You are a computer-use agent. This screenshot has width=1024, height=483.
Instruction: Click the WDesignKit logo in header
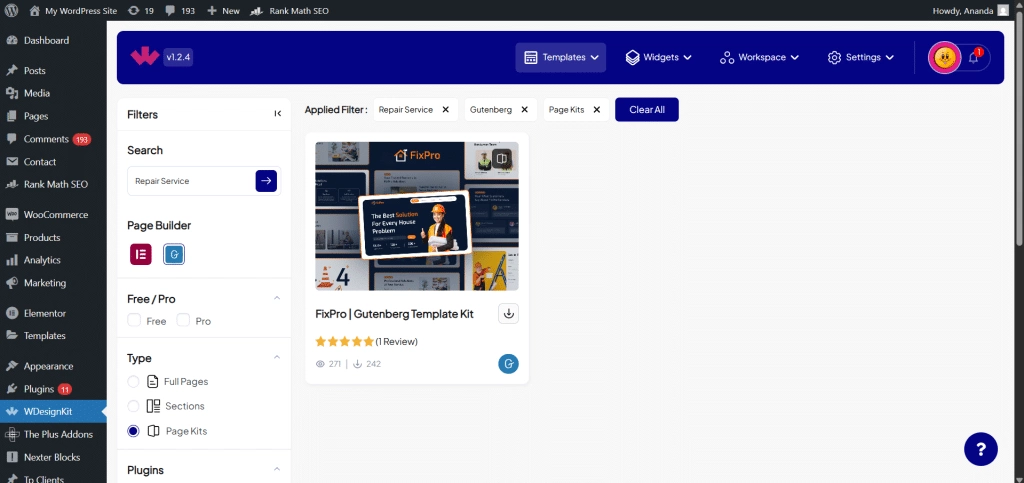(144, 57)
